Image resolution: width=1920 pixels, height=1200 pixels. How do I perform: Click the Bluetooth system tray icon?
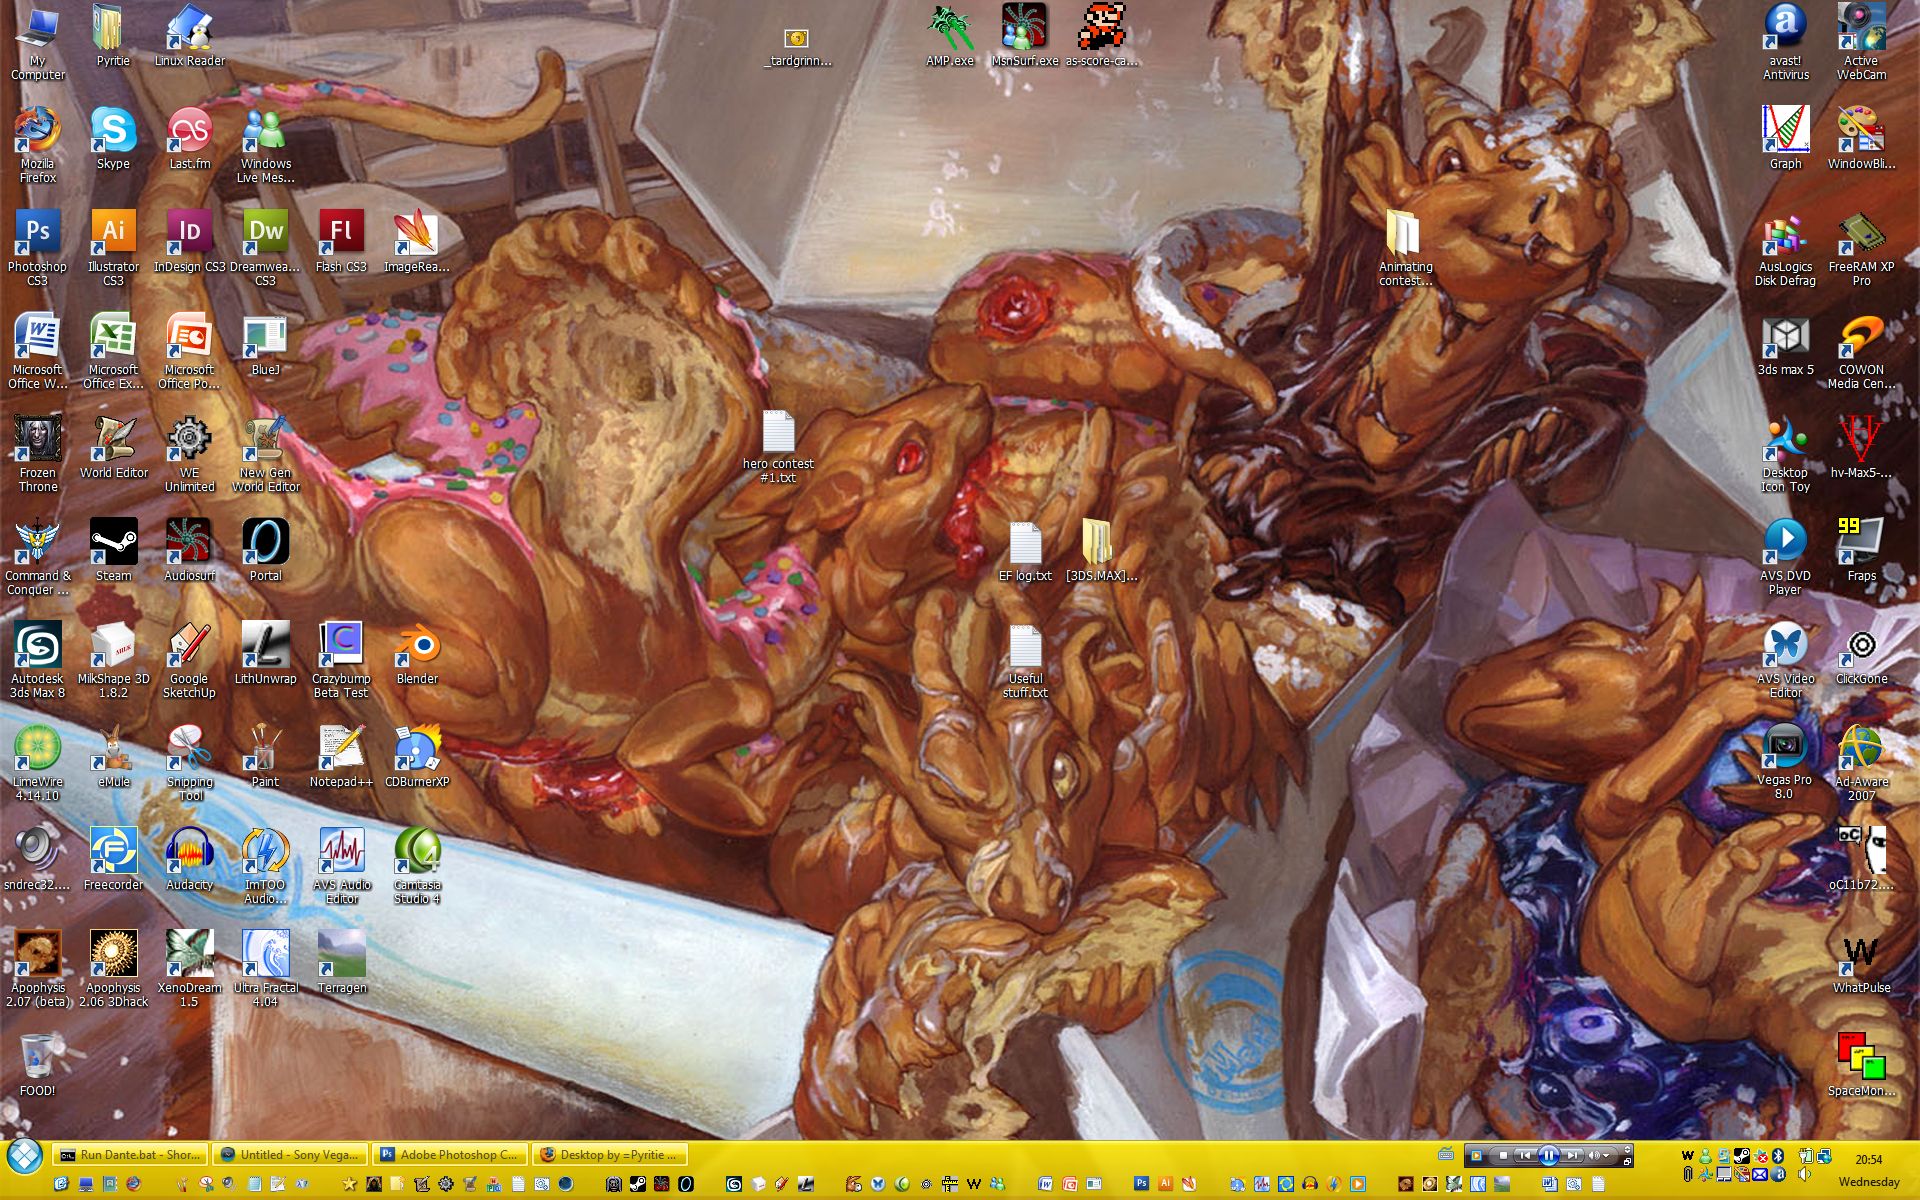coord(1778,1156)
